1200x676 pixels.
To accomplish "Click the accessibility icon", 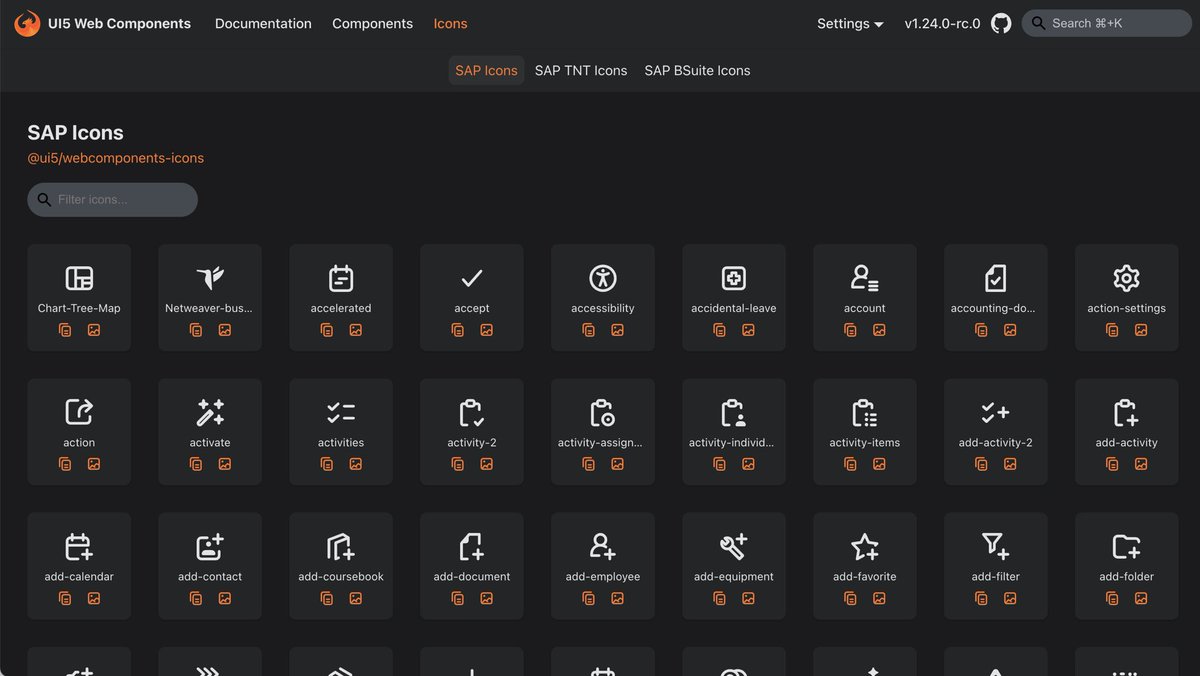I will pyautogui.click(x=603, y=278).
